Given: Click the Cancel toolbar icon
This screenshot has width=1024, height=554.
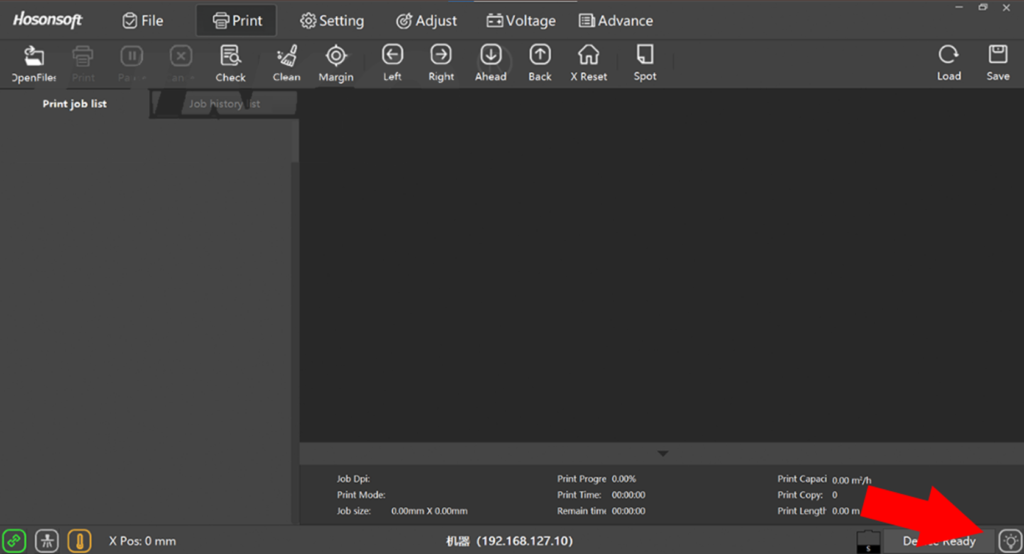Looking at the screenshot, I should [181, 63].
